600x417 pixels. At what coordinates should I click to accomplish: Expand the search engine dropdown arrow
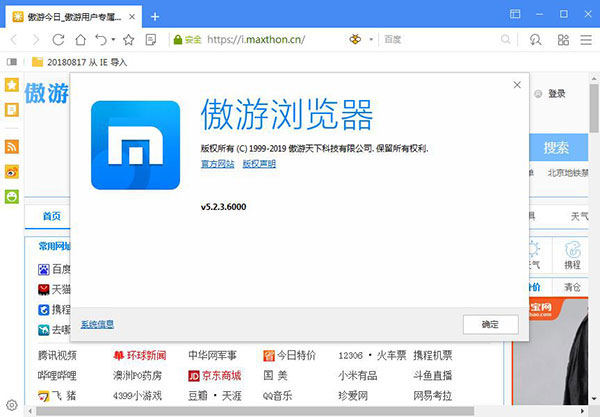pos(373,40)
